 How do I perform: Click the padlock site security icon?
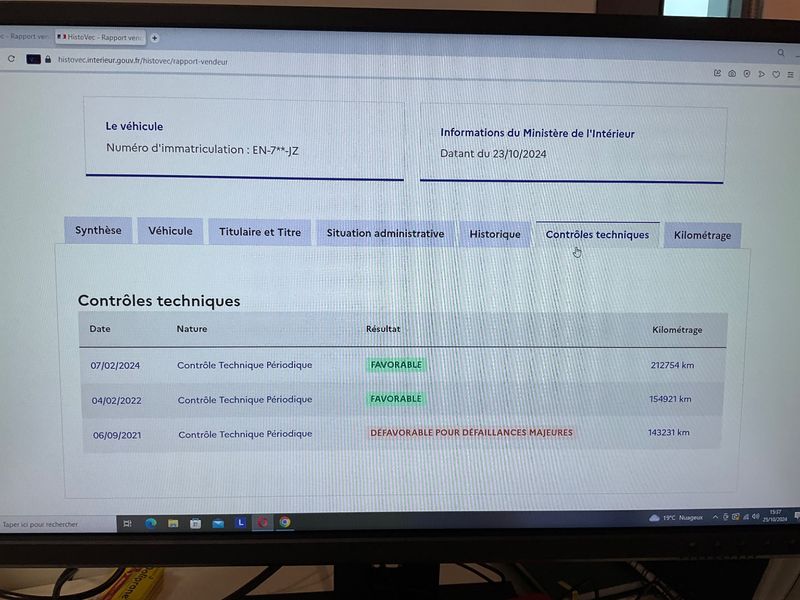48,59
